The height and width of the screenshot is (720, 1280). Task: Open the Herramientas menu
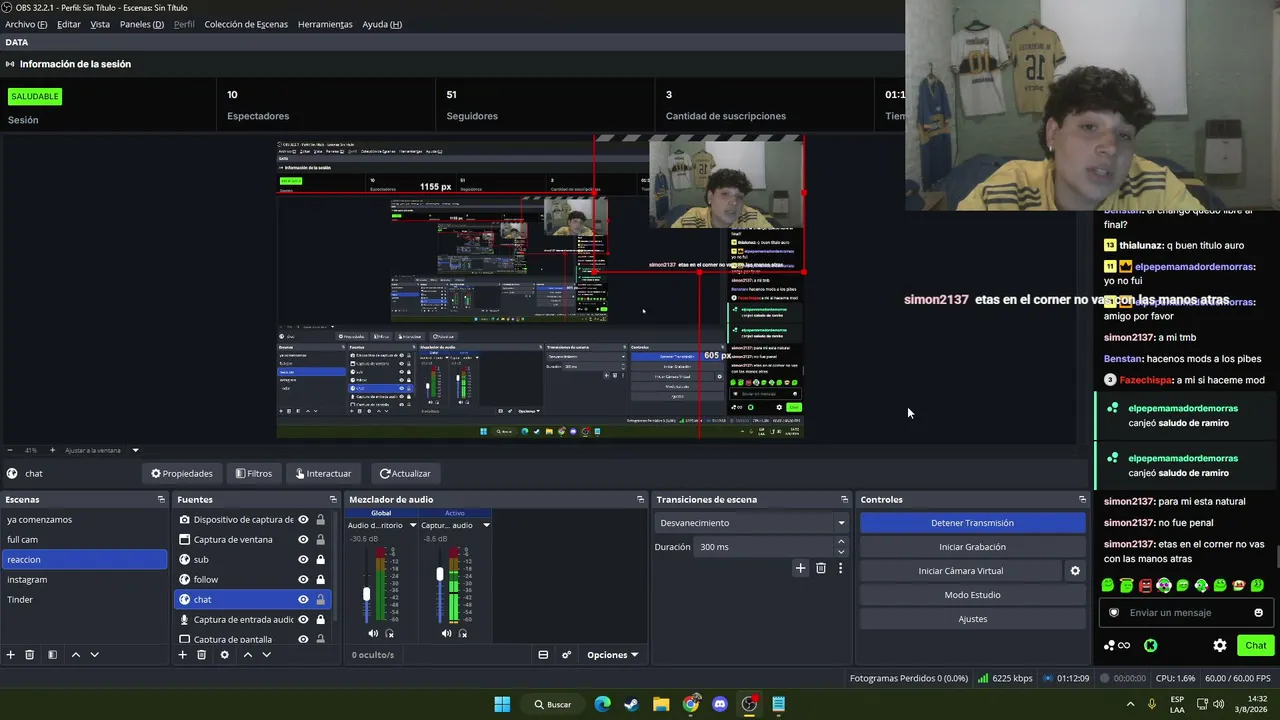coord(325,24)
